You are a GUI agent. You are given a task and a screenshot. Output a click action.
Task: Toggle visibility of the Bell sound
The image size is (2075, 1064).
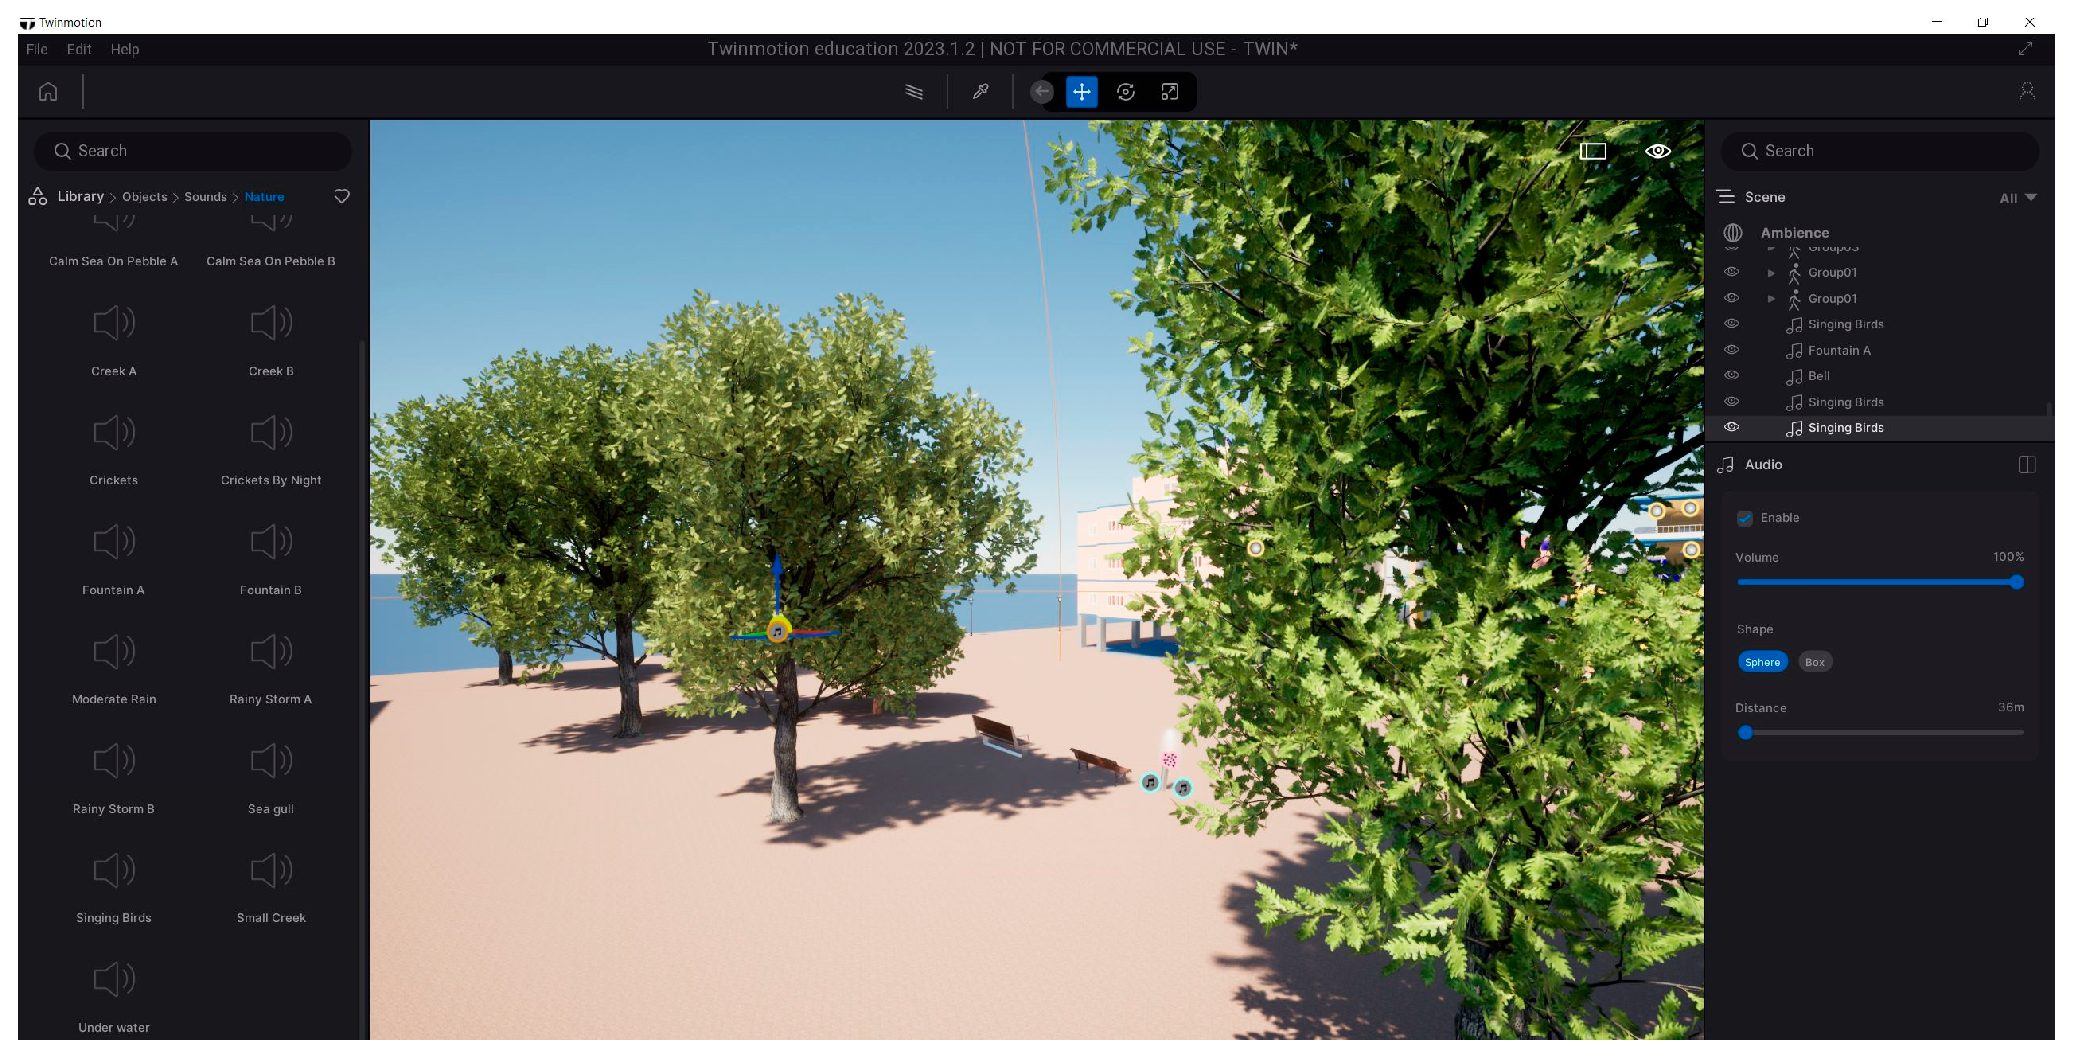point(1732,376)
